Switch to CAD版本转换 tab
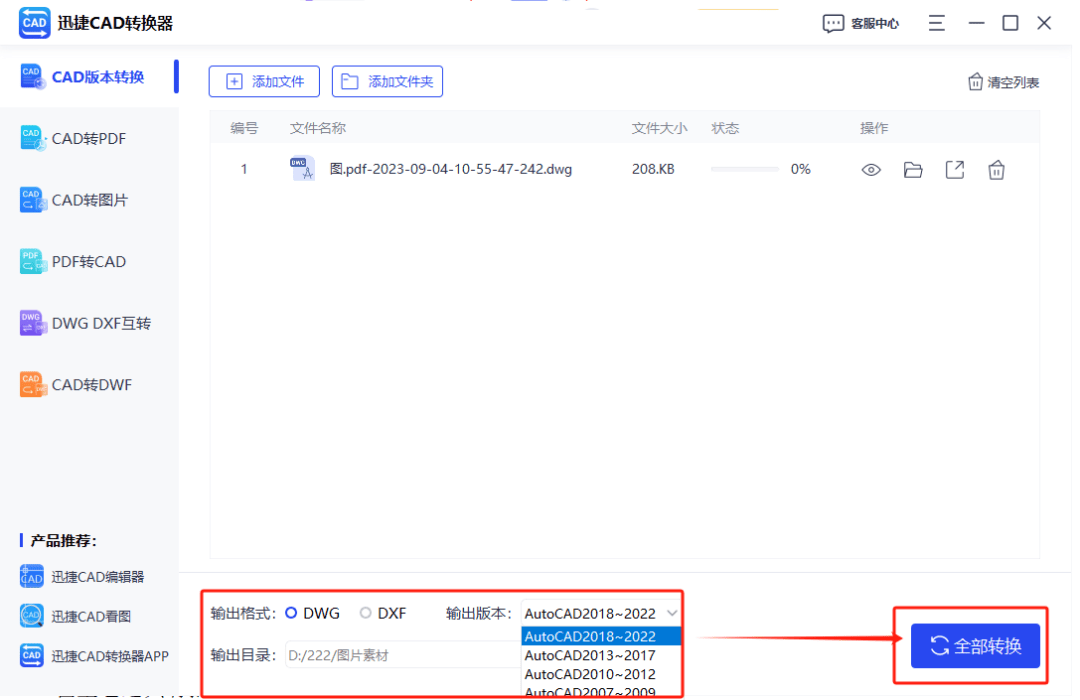The width and height of the screenshot is (1080, 700). coord(90,76)
